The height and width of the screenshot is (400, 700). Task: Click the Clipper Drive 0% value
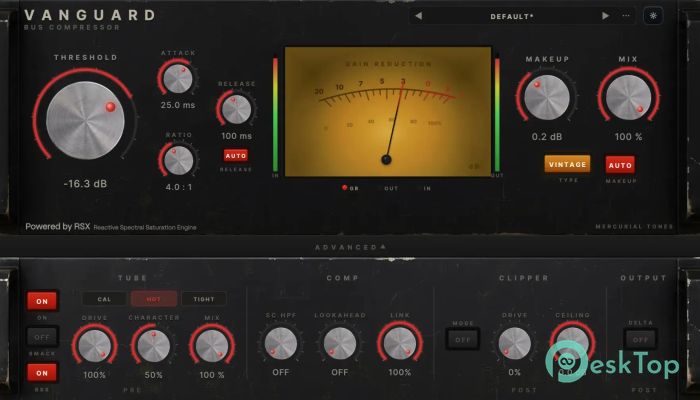514,372
